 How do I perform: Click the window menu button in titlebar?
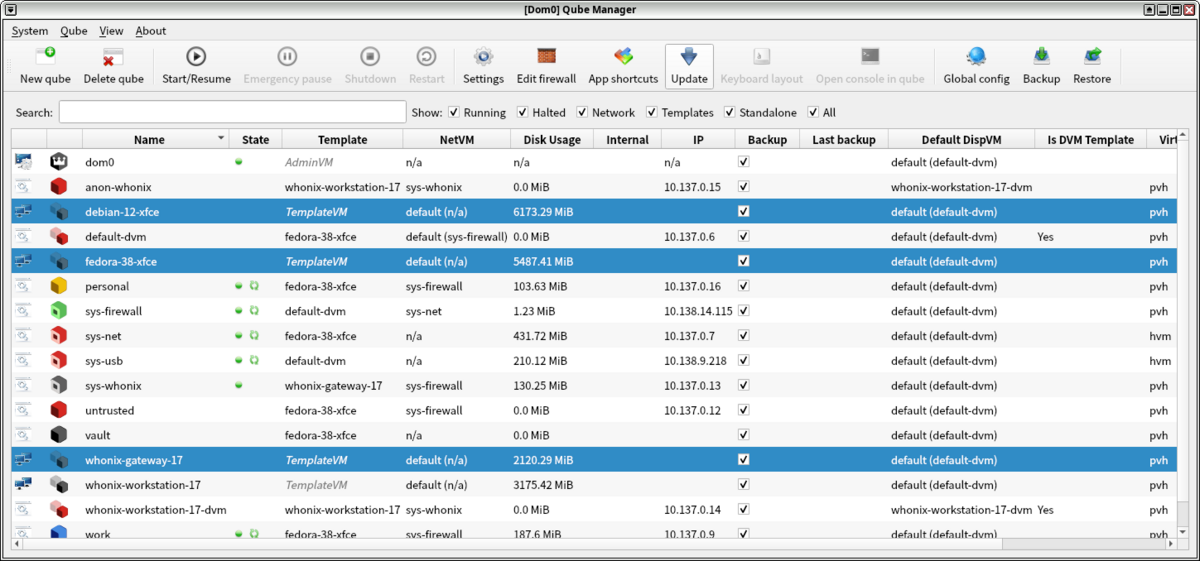point(11,9)
